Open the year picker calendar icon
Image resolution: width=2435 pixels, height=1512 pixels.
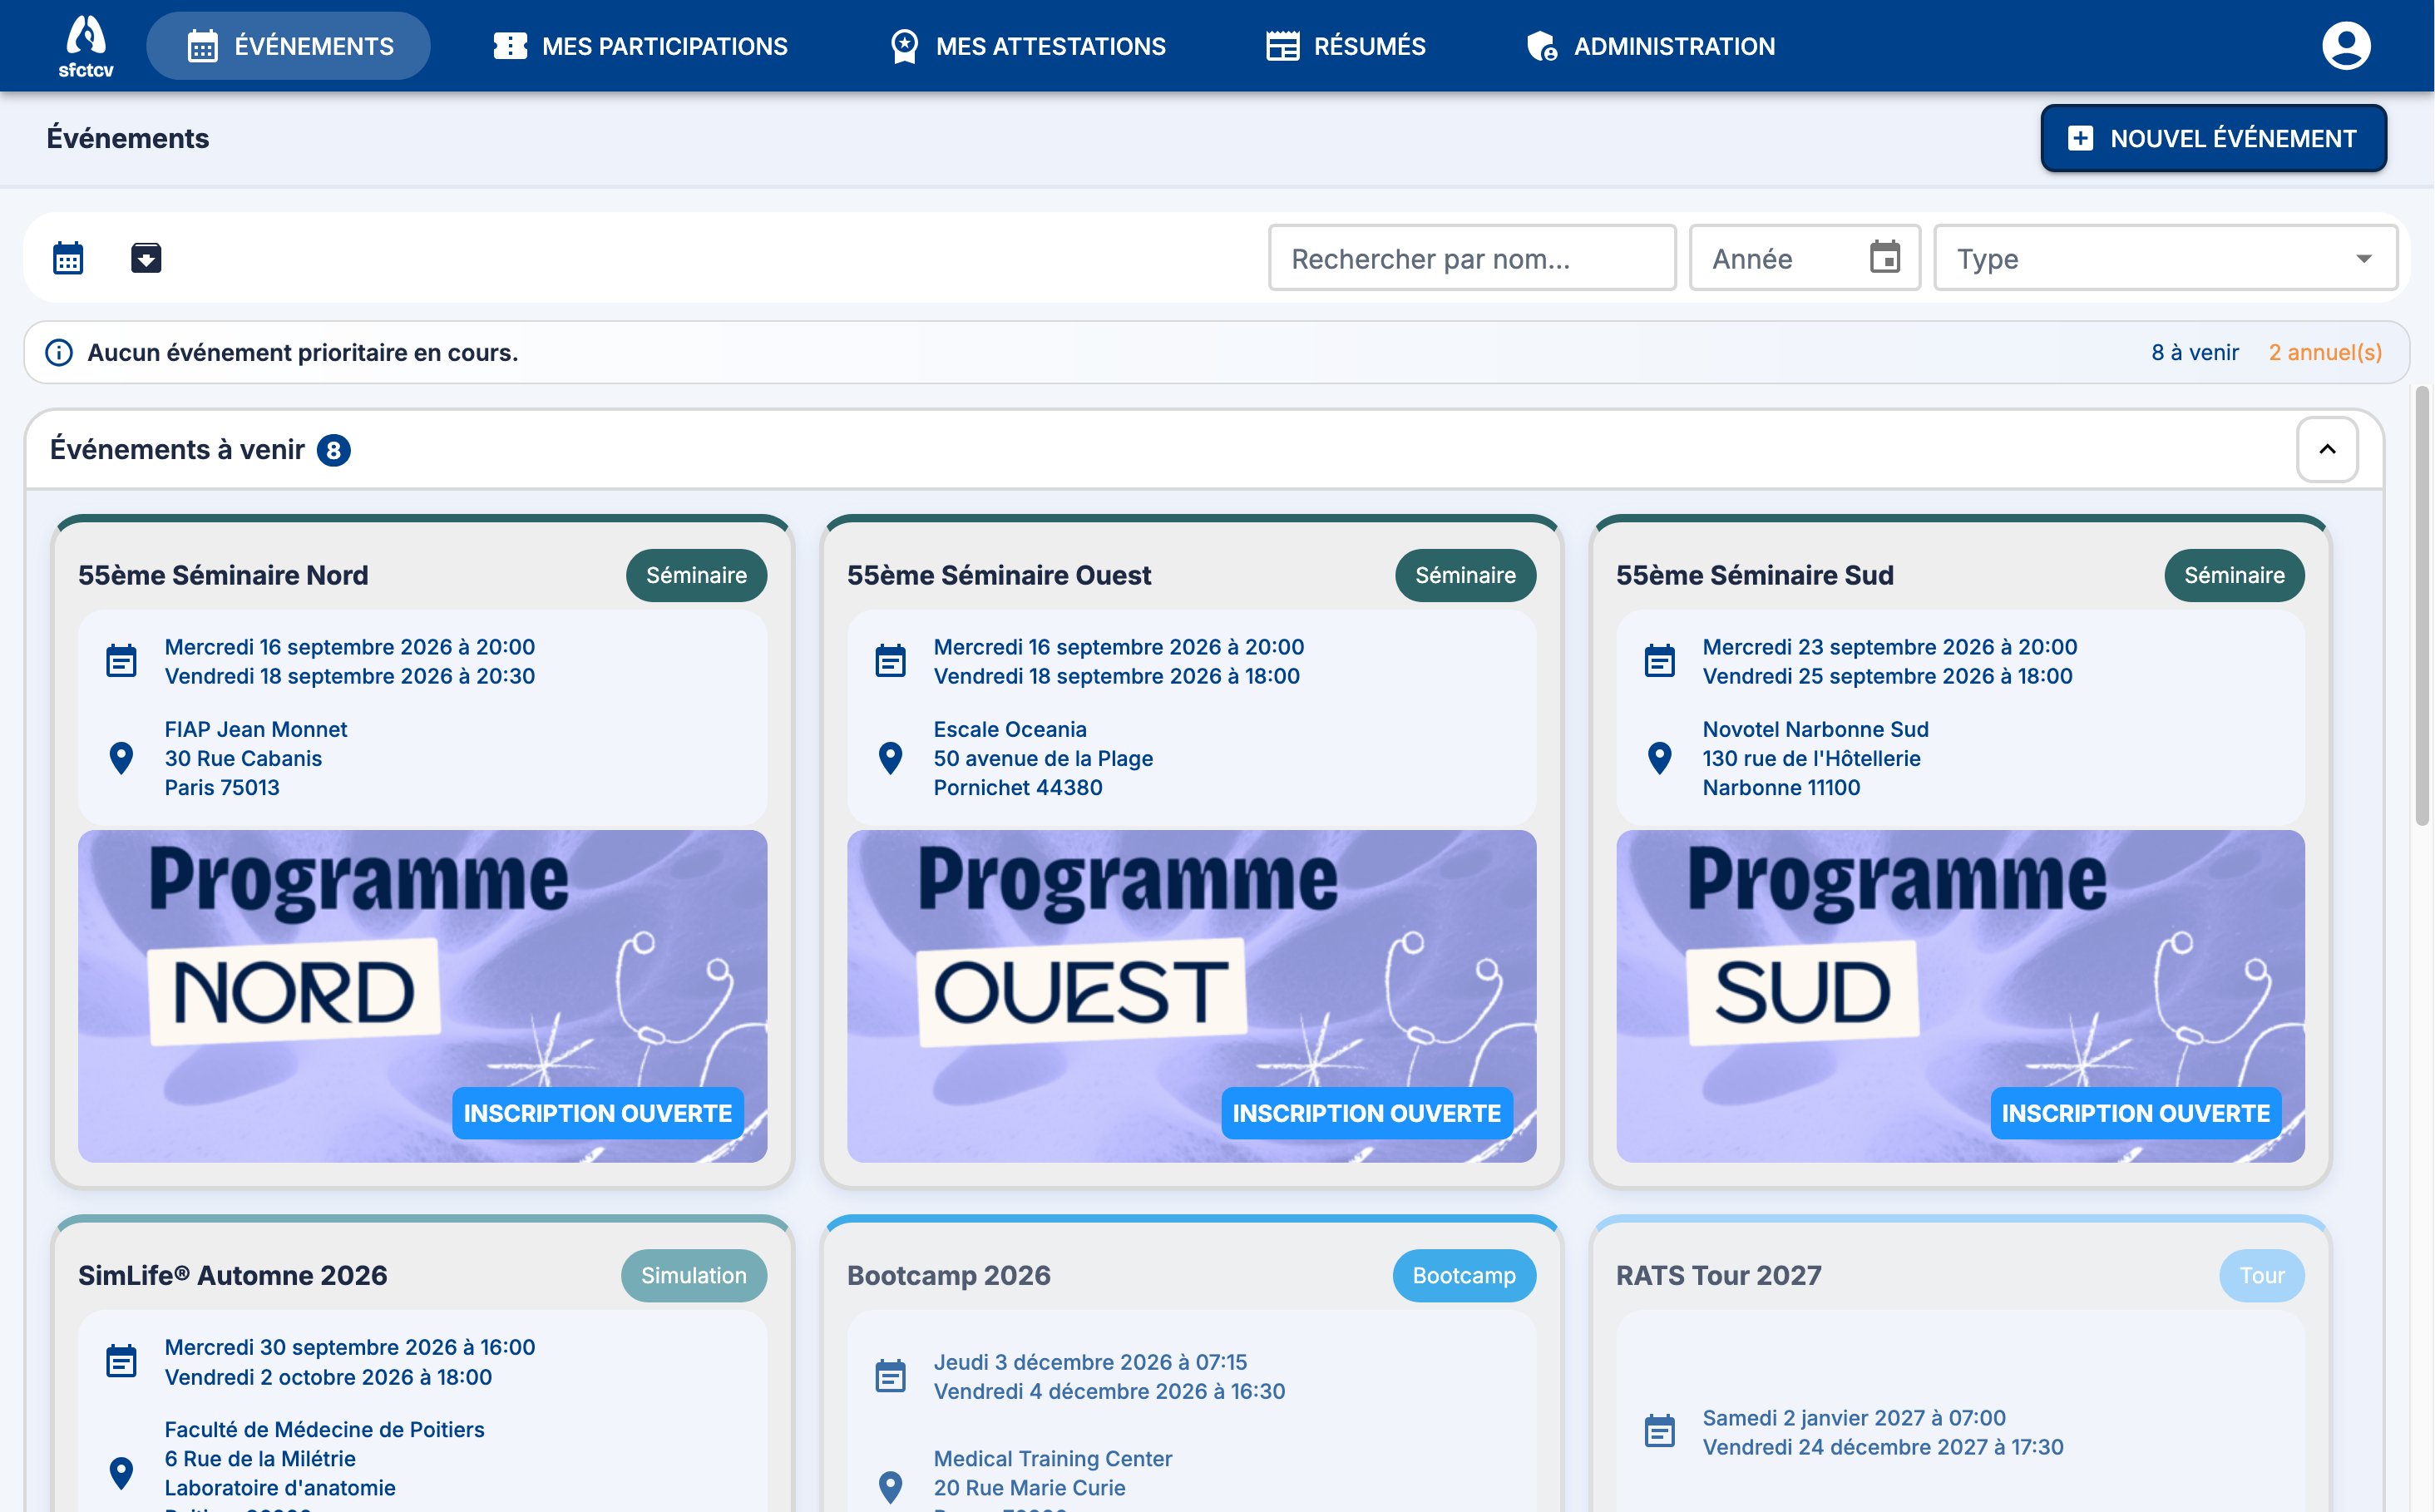(x=1884, y=258)
